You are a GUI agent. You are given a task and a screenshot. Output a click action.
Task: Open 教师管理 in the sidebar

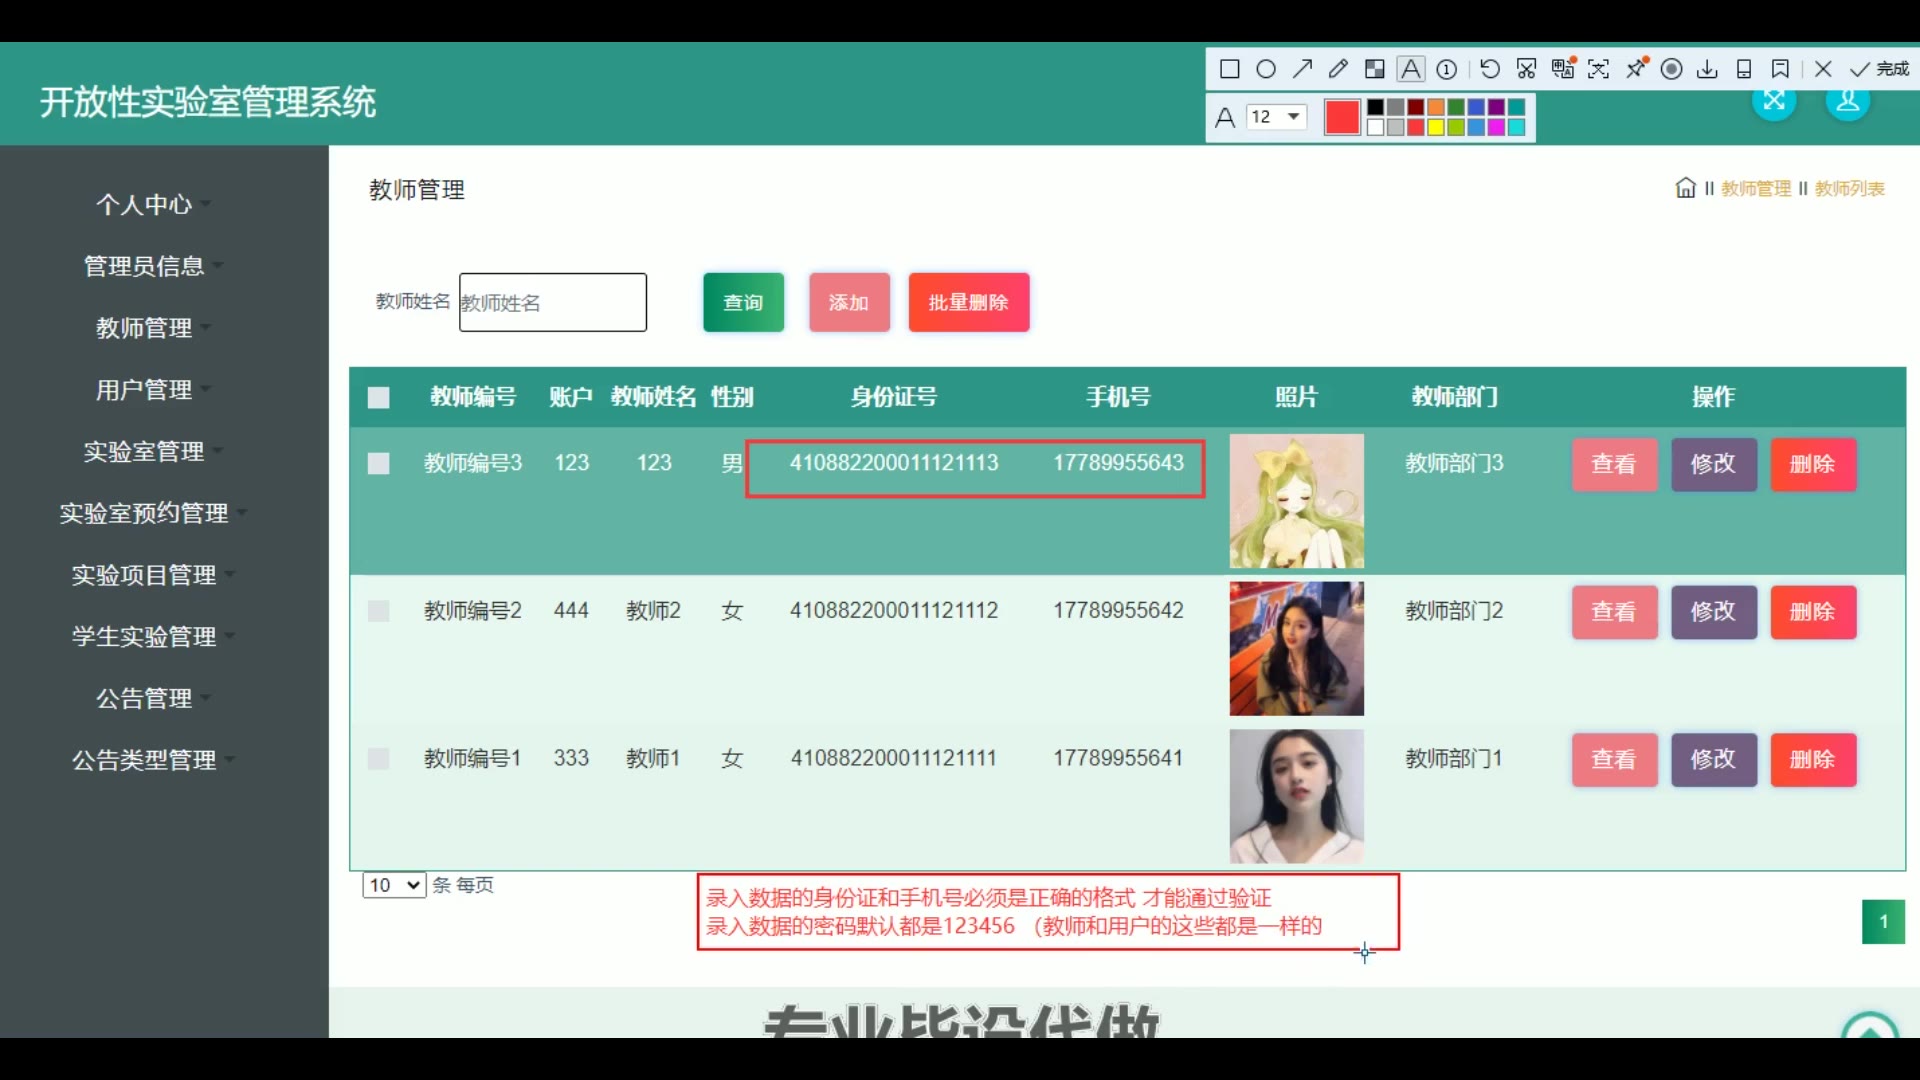144,328
